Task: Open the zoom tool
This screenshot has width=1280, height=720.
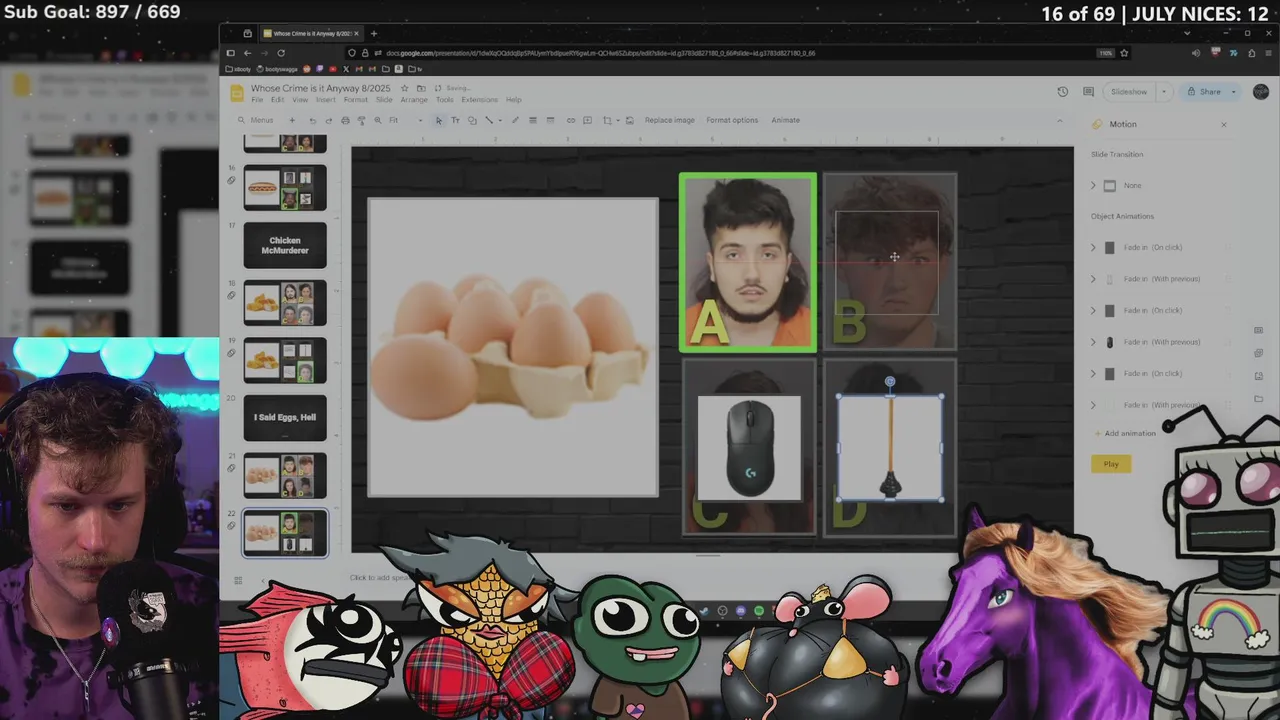Action: point(377,120)
